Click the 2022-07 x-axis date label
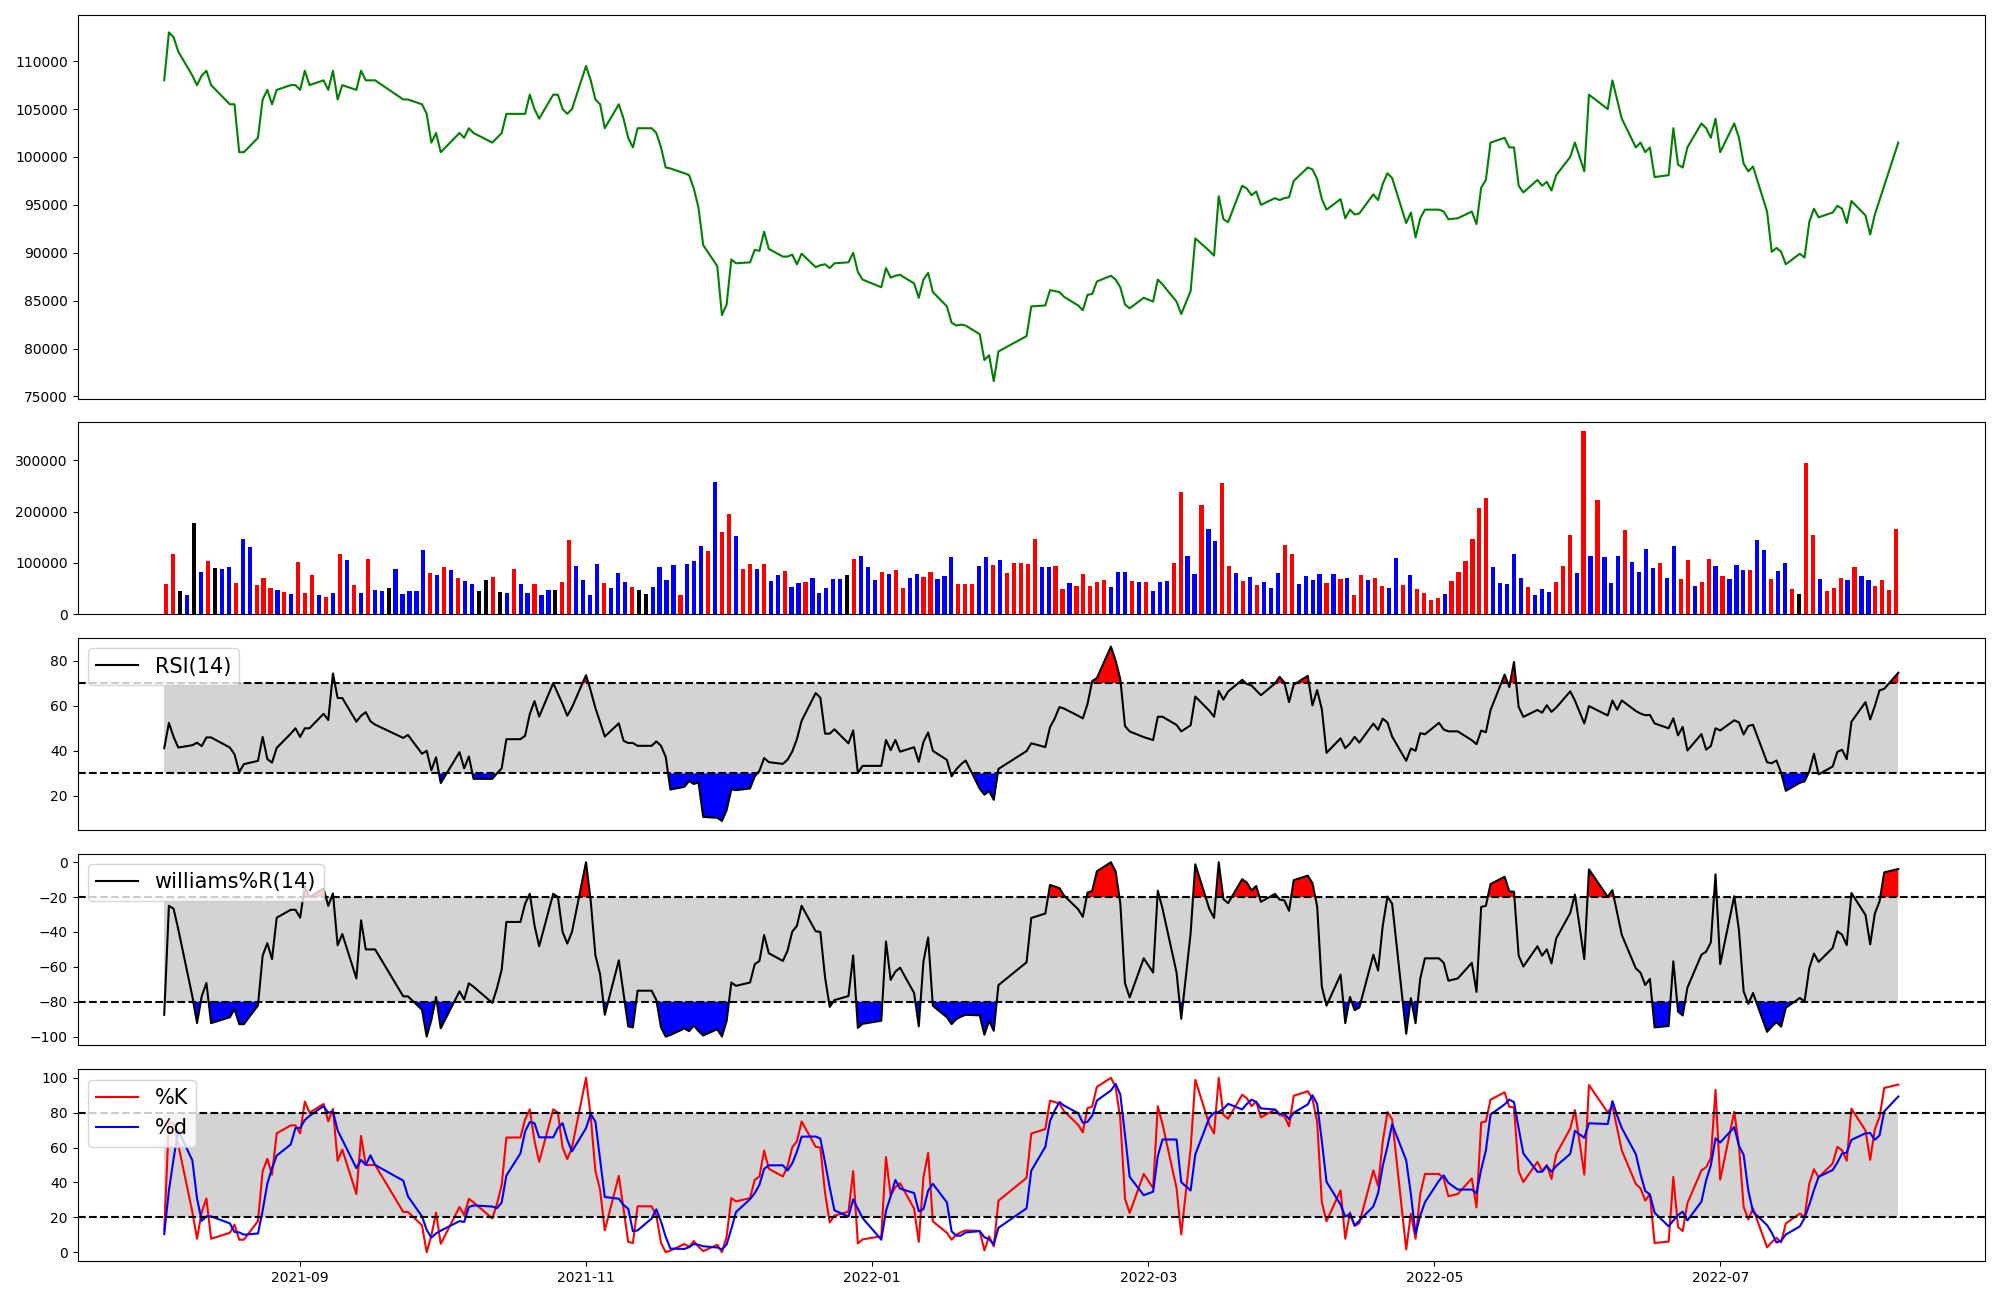This screenshot has width=2000, height=1300. tap(1721, 1277)
